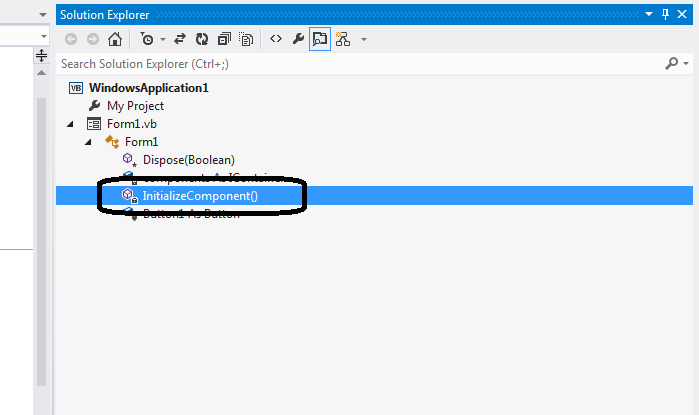Select the My Project node
The width and height of the screenshot is (699, 415).
(135, 106)
